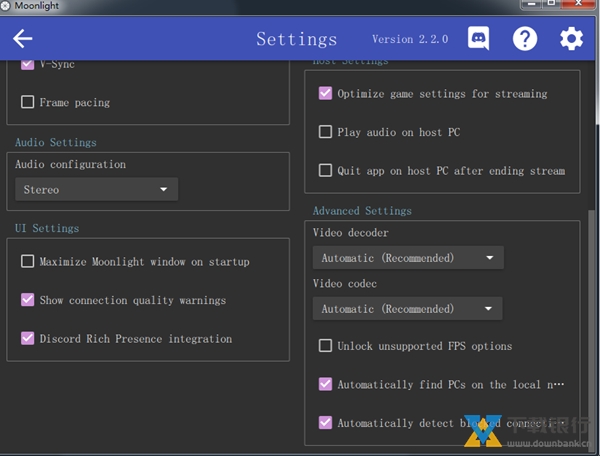Toggle the V-Sync checkbox
The height and width of the screenshot is (456, 600).
coord(28,65)
